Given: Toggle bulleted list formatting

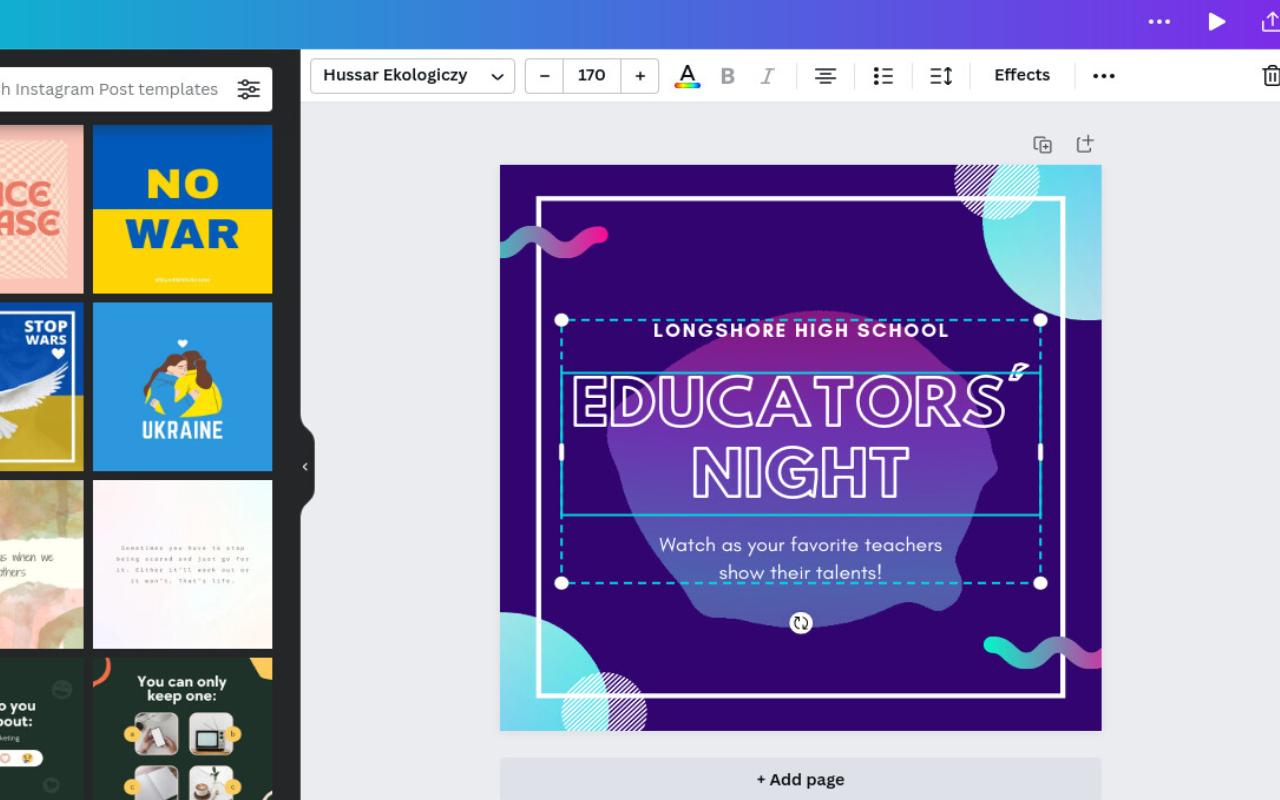Looking at the screenshot, I should pyautogui.click(x=883, y=76).
